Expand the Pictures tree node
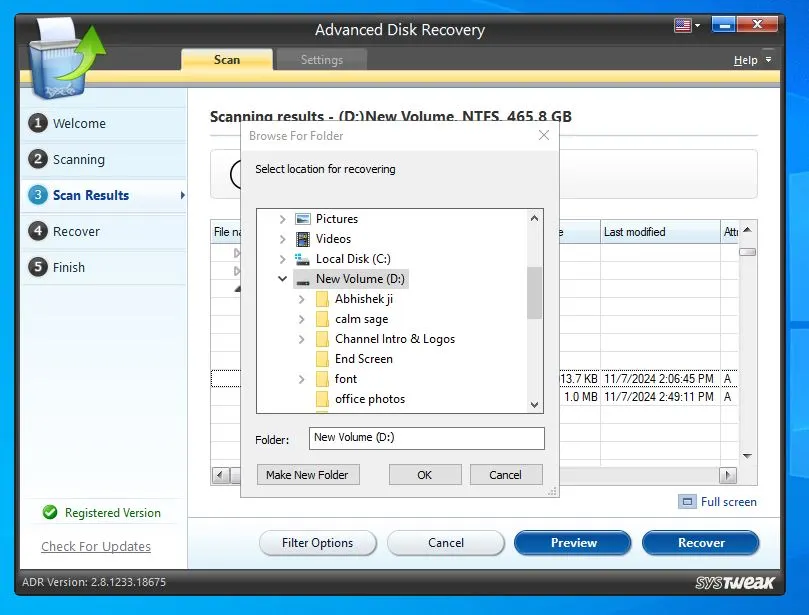The height and width of the screenshot is (615, 809). [282, 219]
